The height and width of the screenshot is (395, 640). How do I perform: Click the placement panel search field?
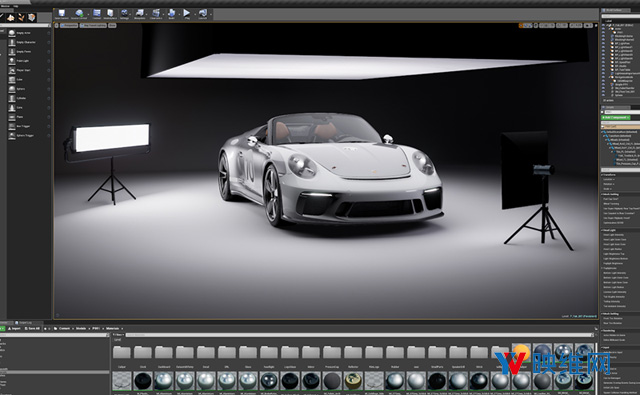[x=25, y=26]
